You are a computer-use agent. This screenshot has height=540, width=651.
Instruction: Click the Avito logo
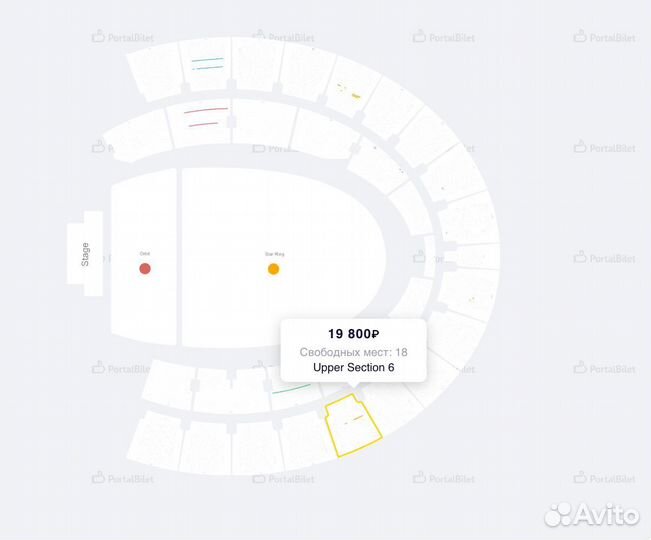point(591,513)
